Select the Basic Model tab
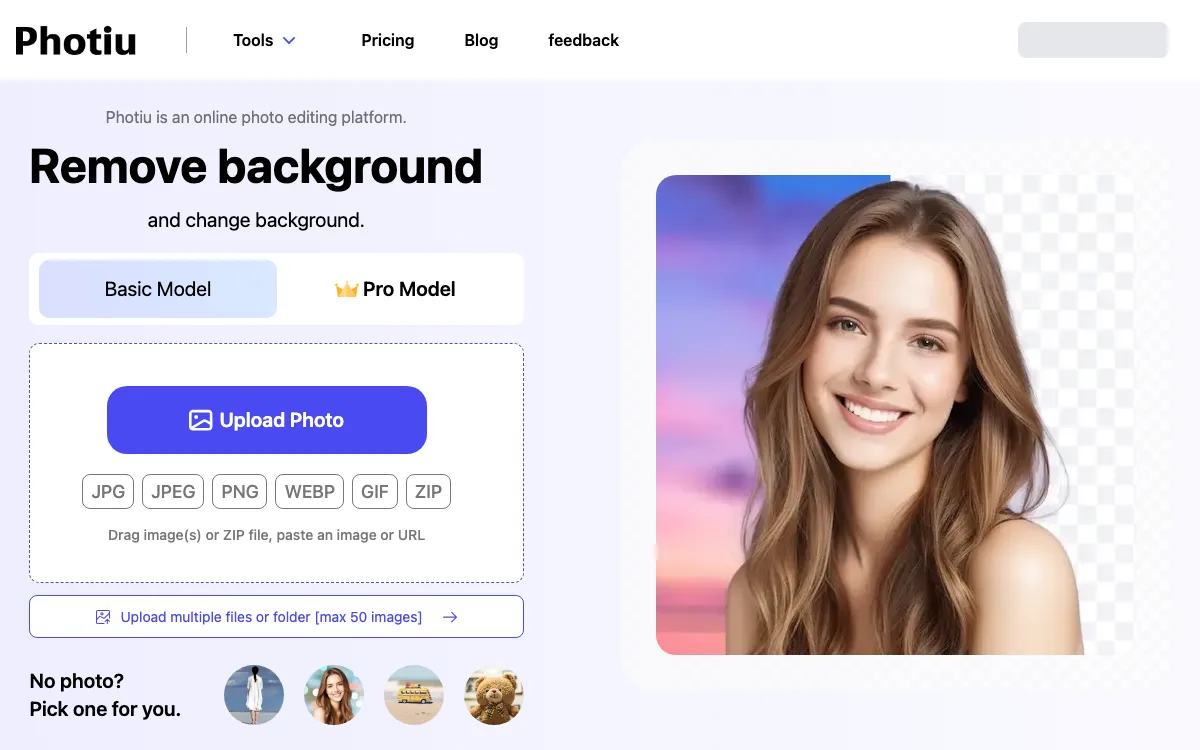Screen dimensions: 1200x750 pyautogui.click(x=158, y=289)
